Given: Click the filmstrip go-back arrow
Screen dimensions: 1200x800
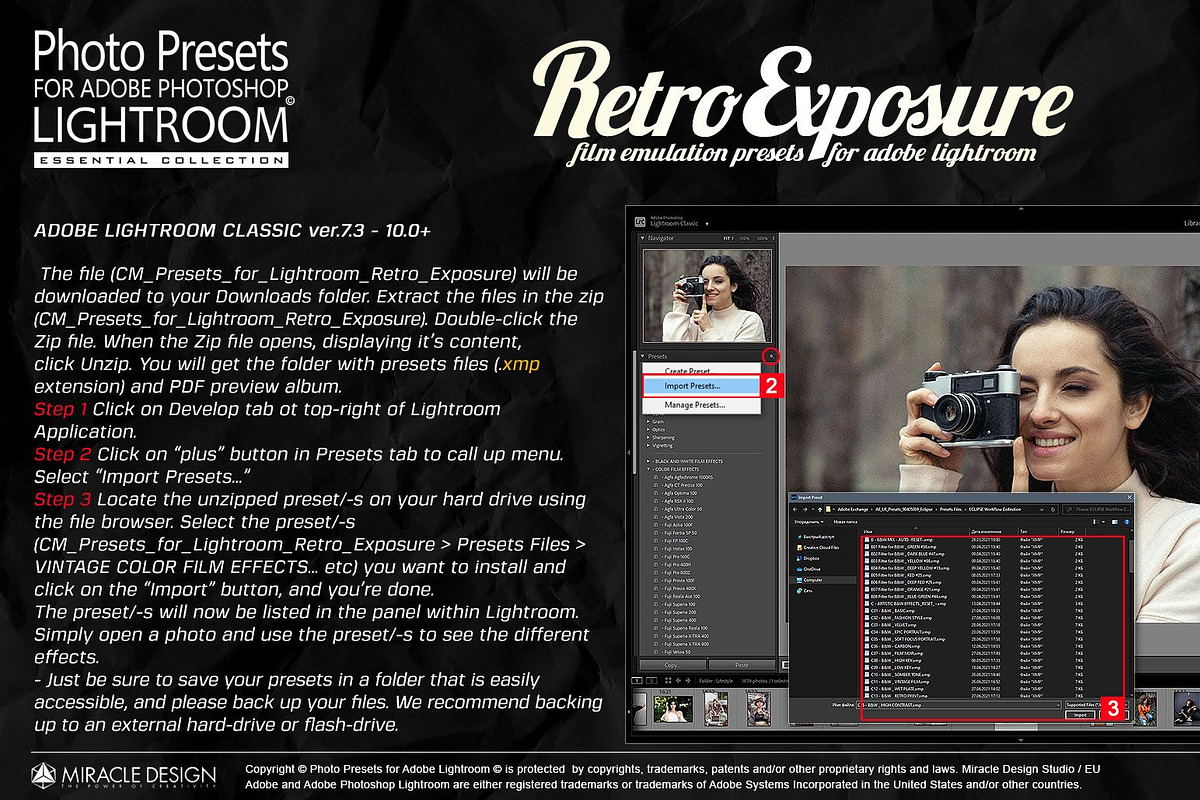Looking at the screenshot, I should (678, 680).
